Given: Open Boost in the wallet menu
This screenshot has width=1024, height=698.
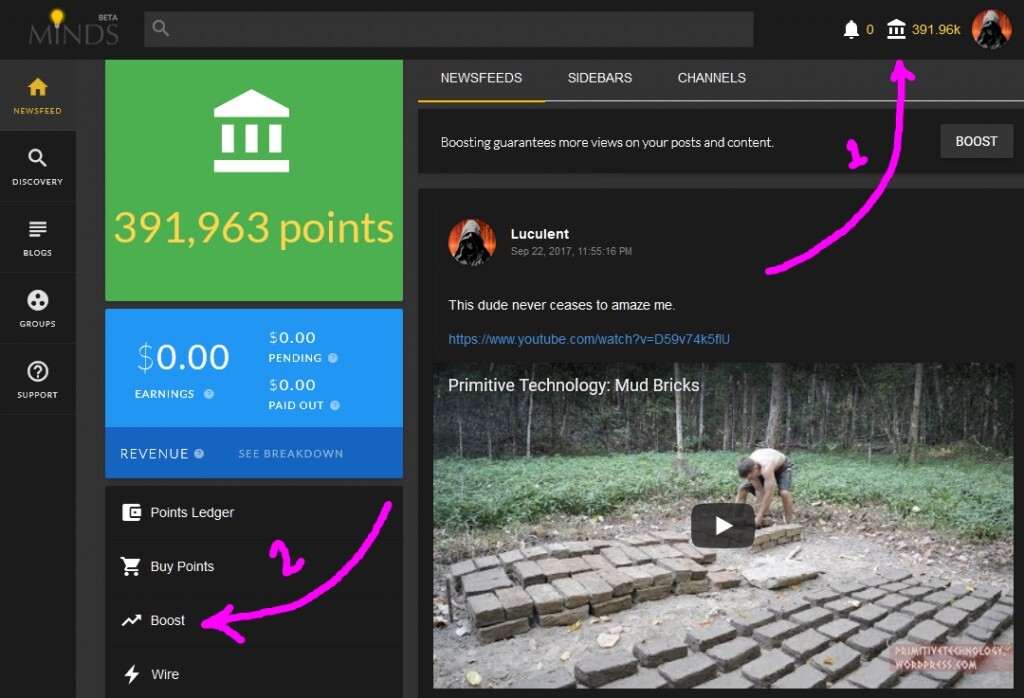Looking at the screenshot, I should pos(167,620).
